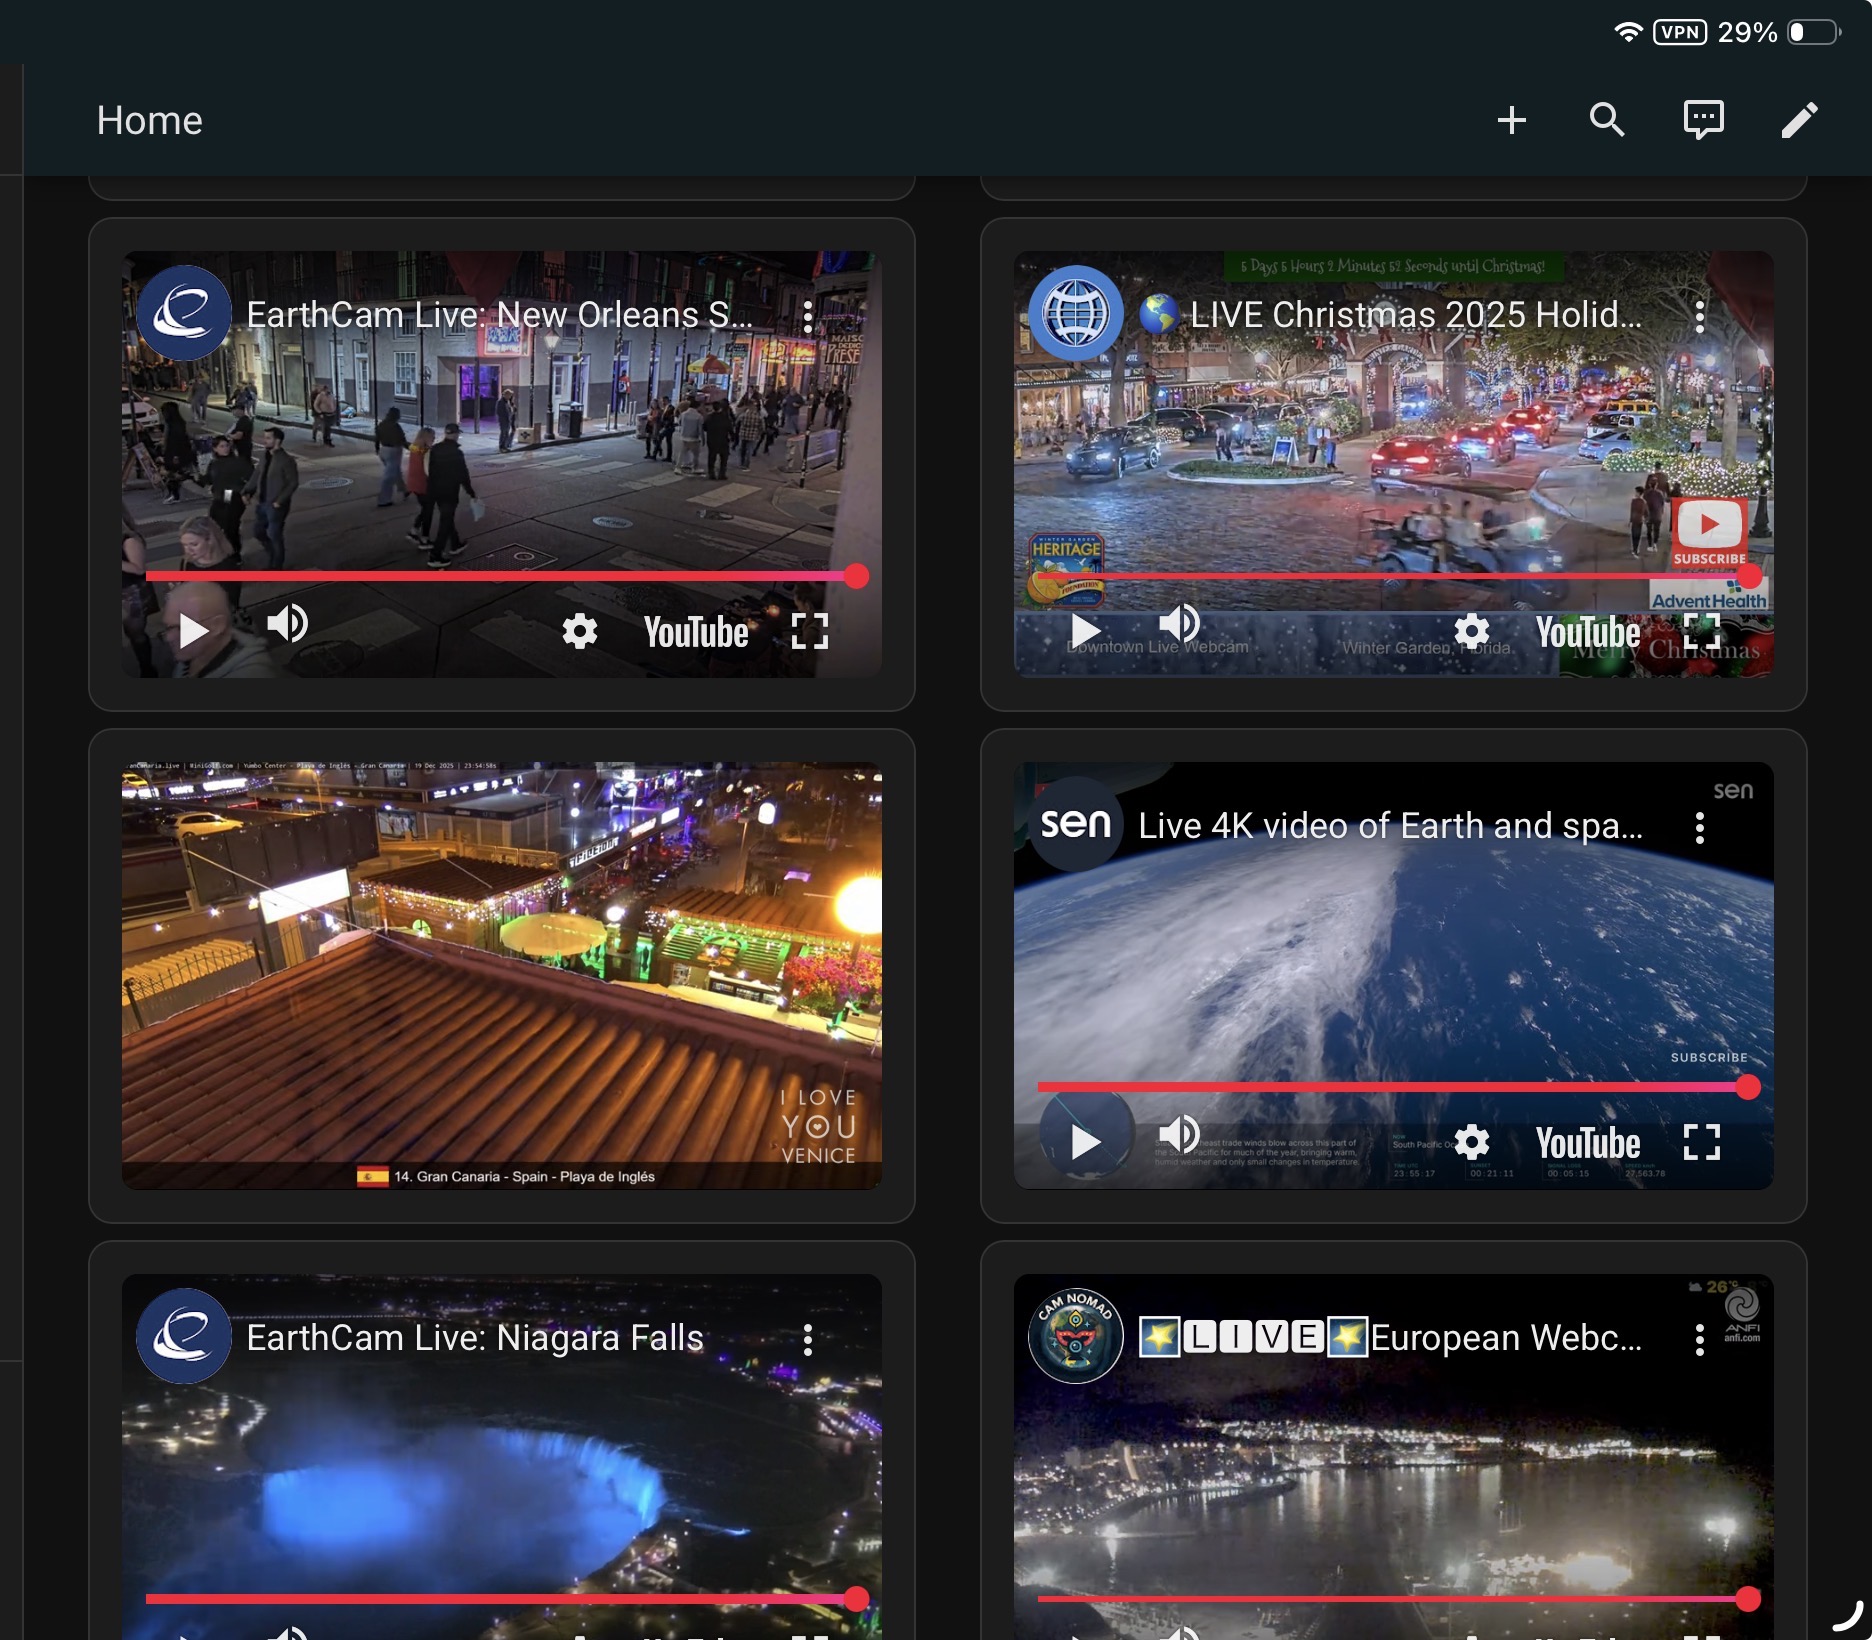
Task: Enter fullscreen on Christmas 2025 video
Action: click(x=1701, y=631)
